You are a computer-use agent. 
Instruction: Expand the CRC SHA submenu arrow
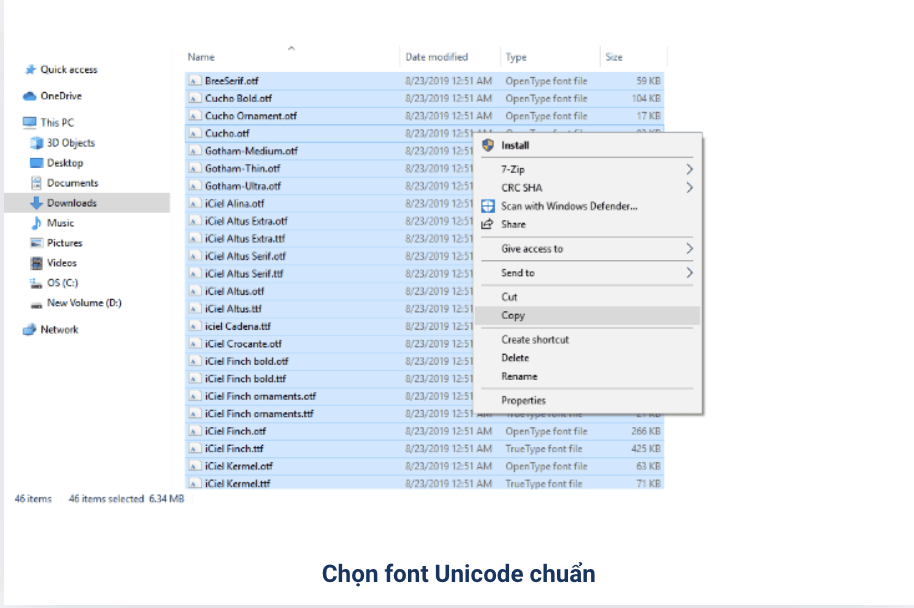[689, 188]
